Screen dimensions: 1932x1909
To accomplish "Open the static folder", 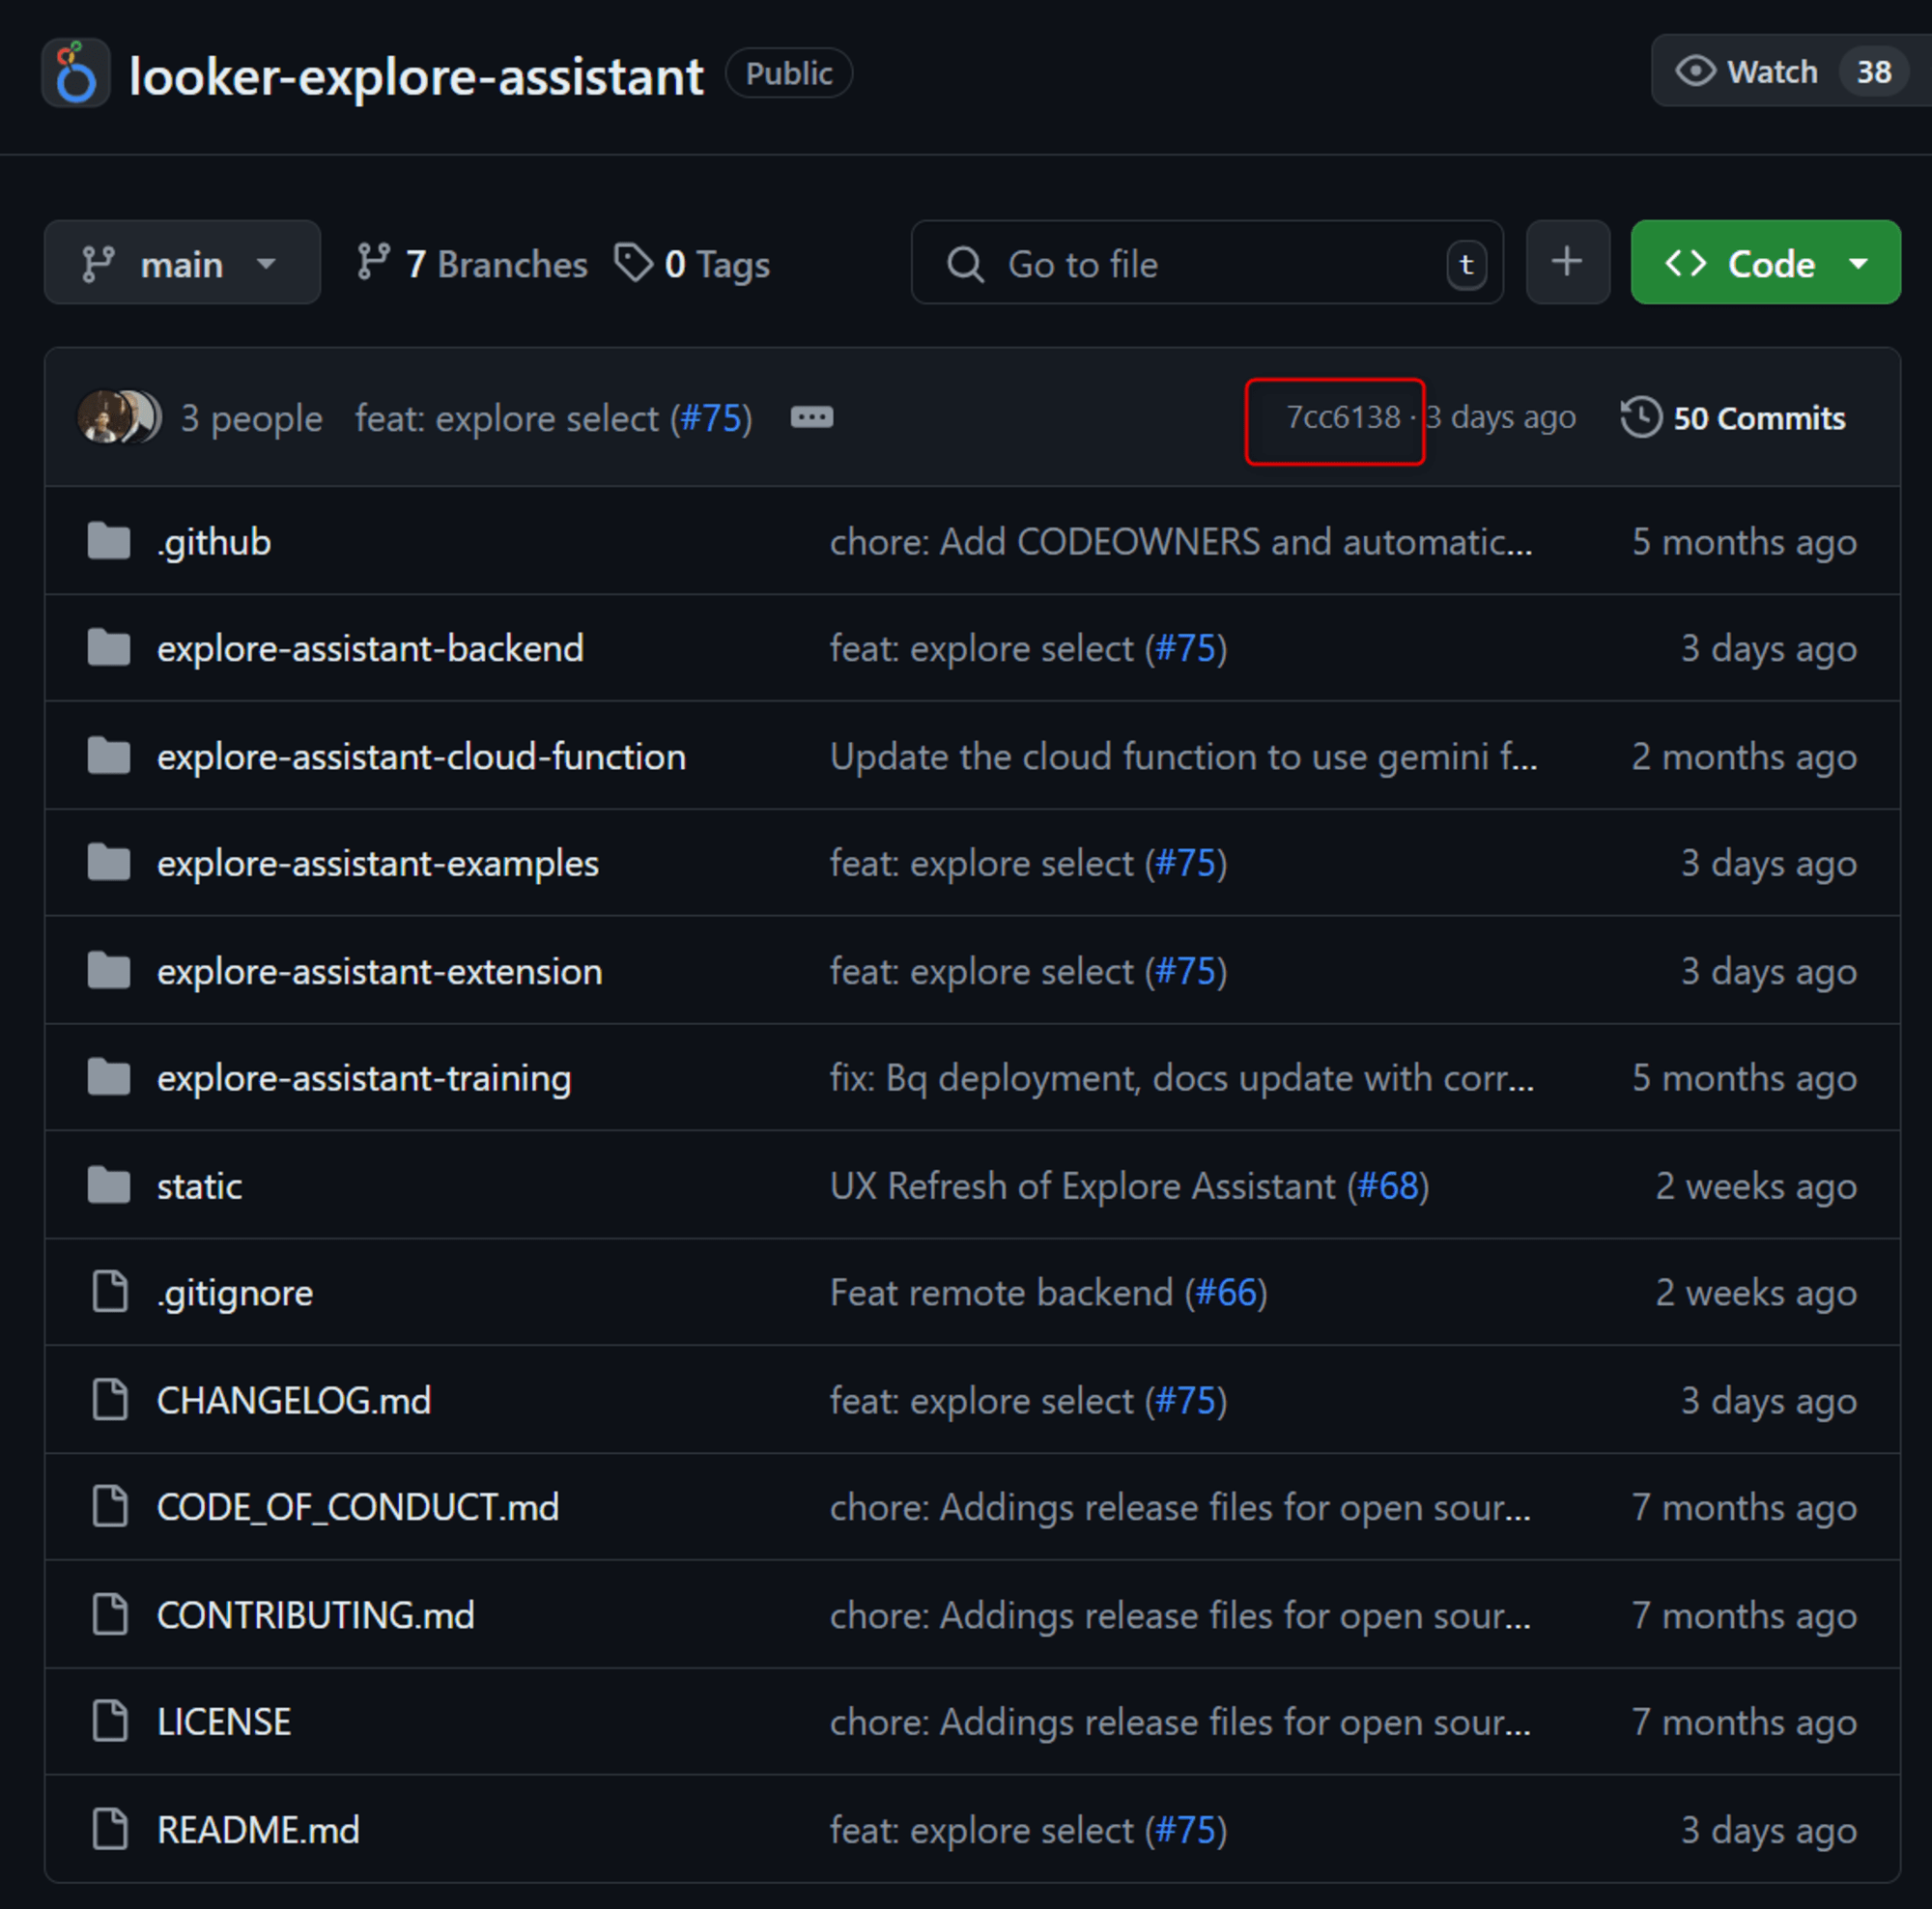I will point(199,1186).
